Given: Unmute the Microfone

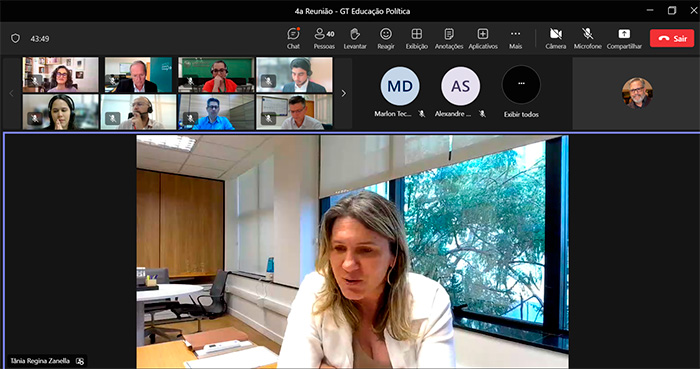Looking at the screenshot, I should click(x=588, y=38).
